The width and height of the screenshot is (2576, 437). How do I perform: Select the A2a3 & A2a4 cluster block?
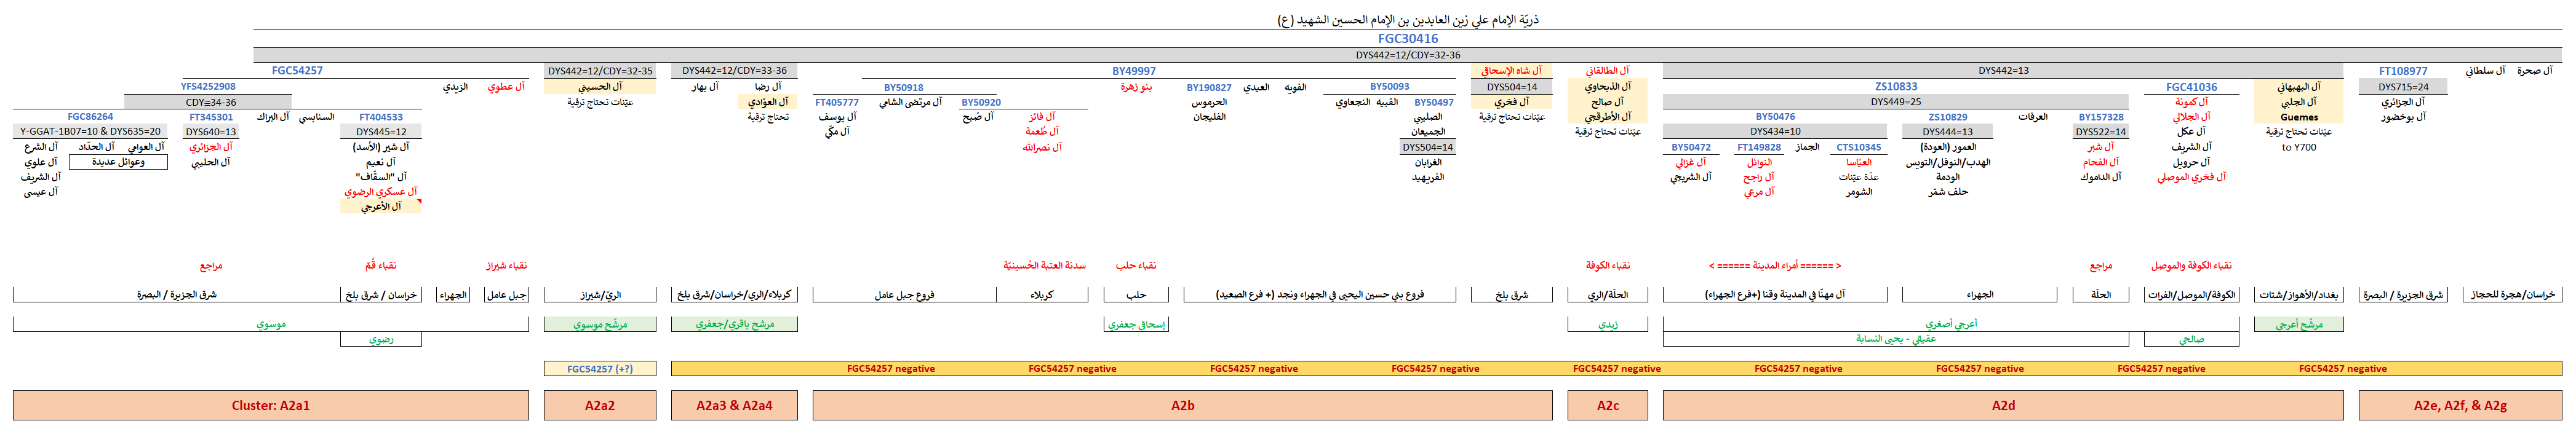[x=734, y=405]
